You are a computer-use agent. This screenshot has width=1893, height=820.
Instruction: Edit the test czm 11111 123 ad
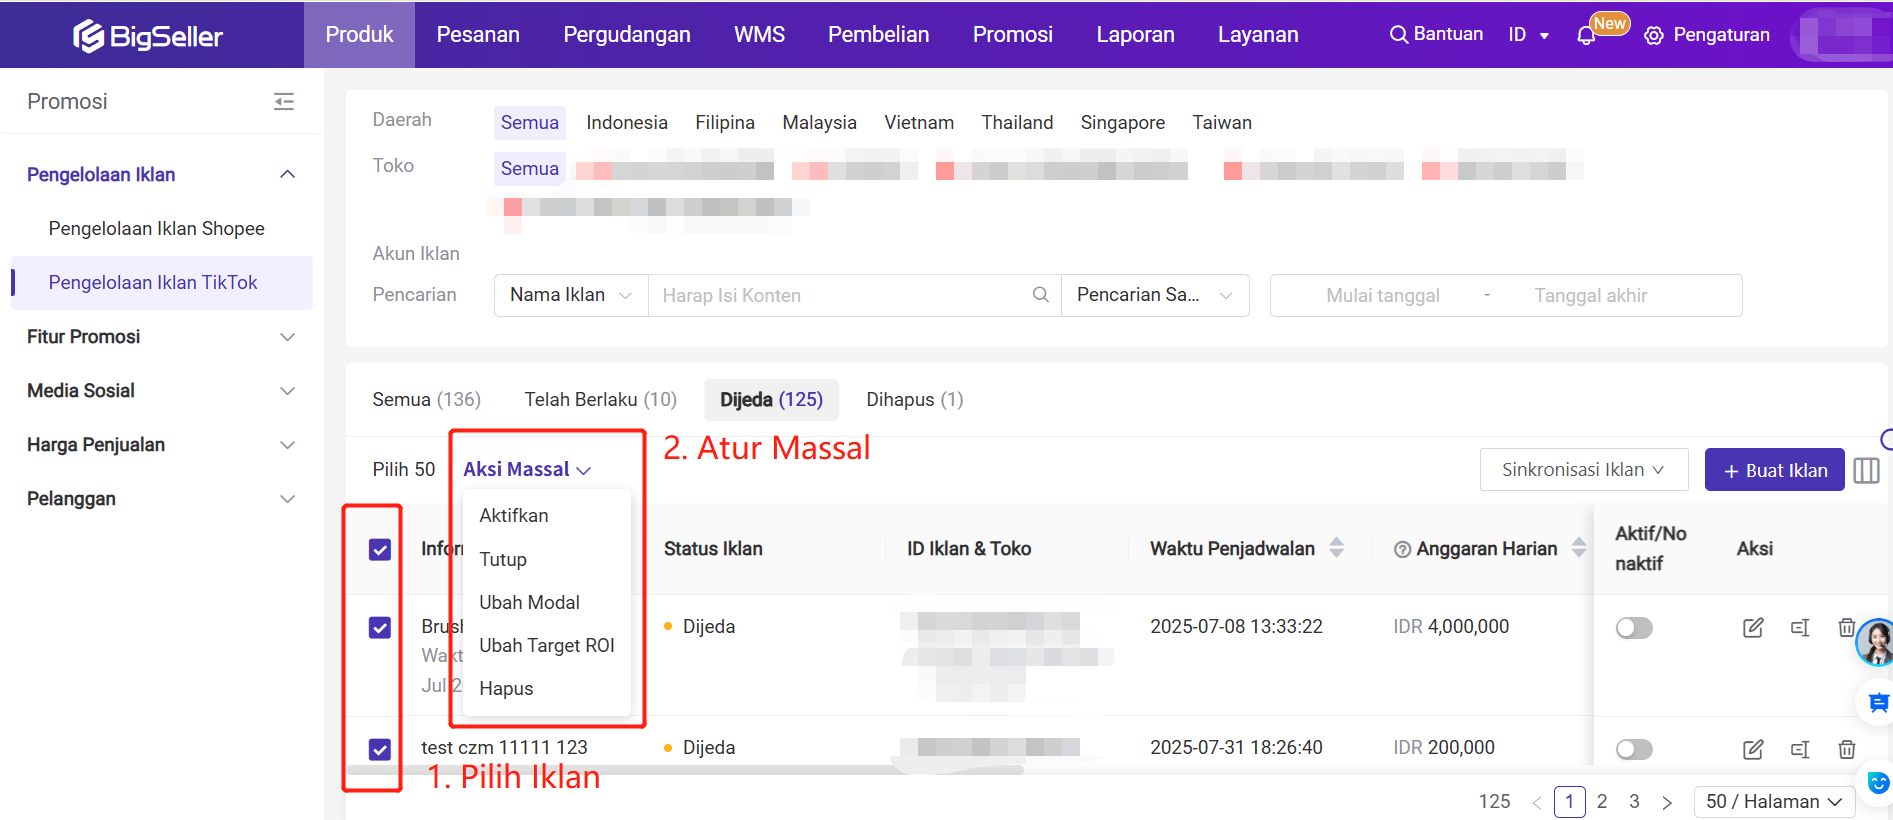tap(1753, 749)
